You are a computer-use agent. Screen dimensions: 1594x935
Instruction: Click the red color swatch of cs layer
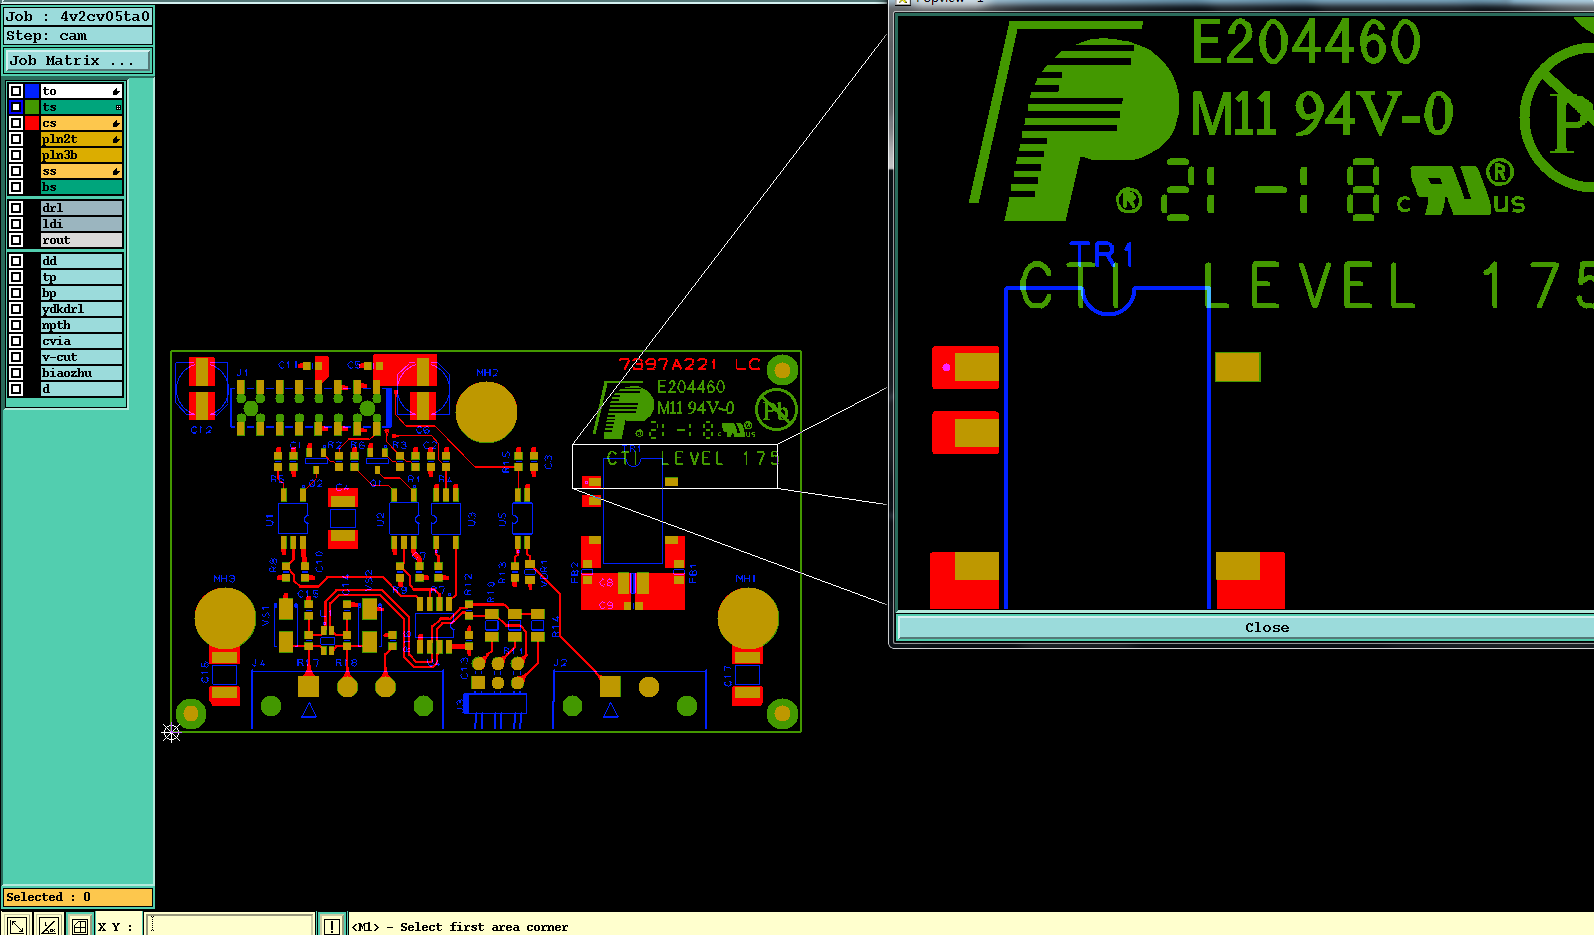point(32,123)
